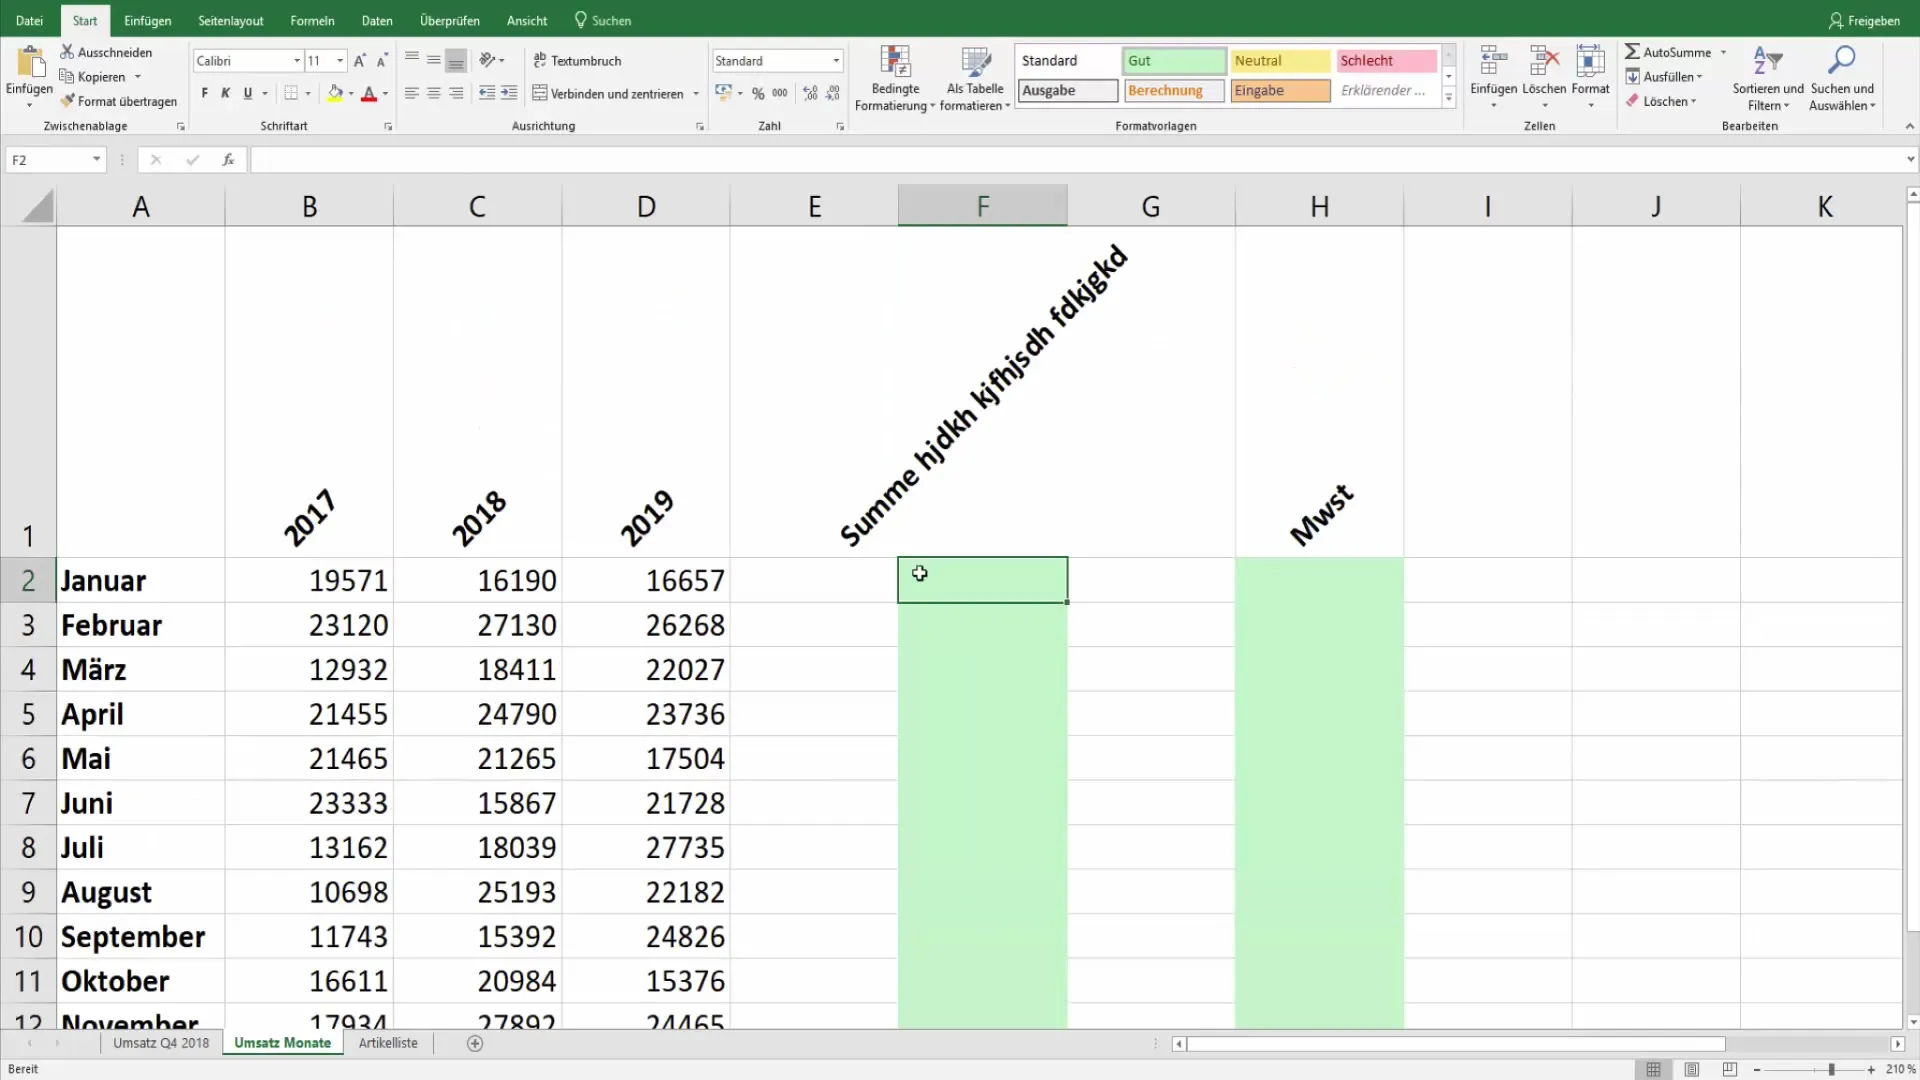Toggle italic (K) formatting

click(226, 93)
